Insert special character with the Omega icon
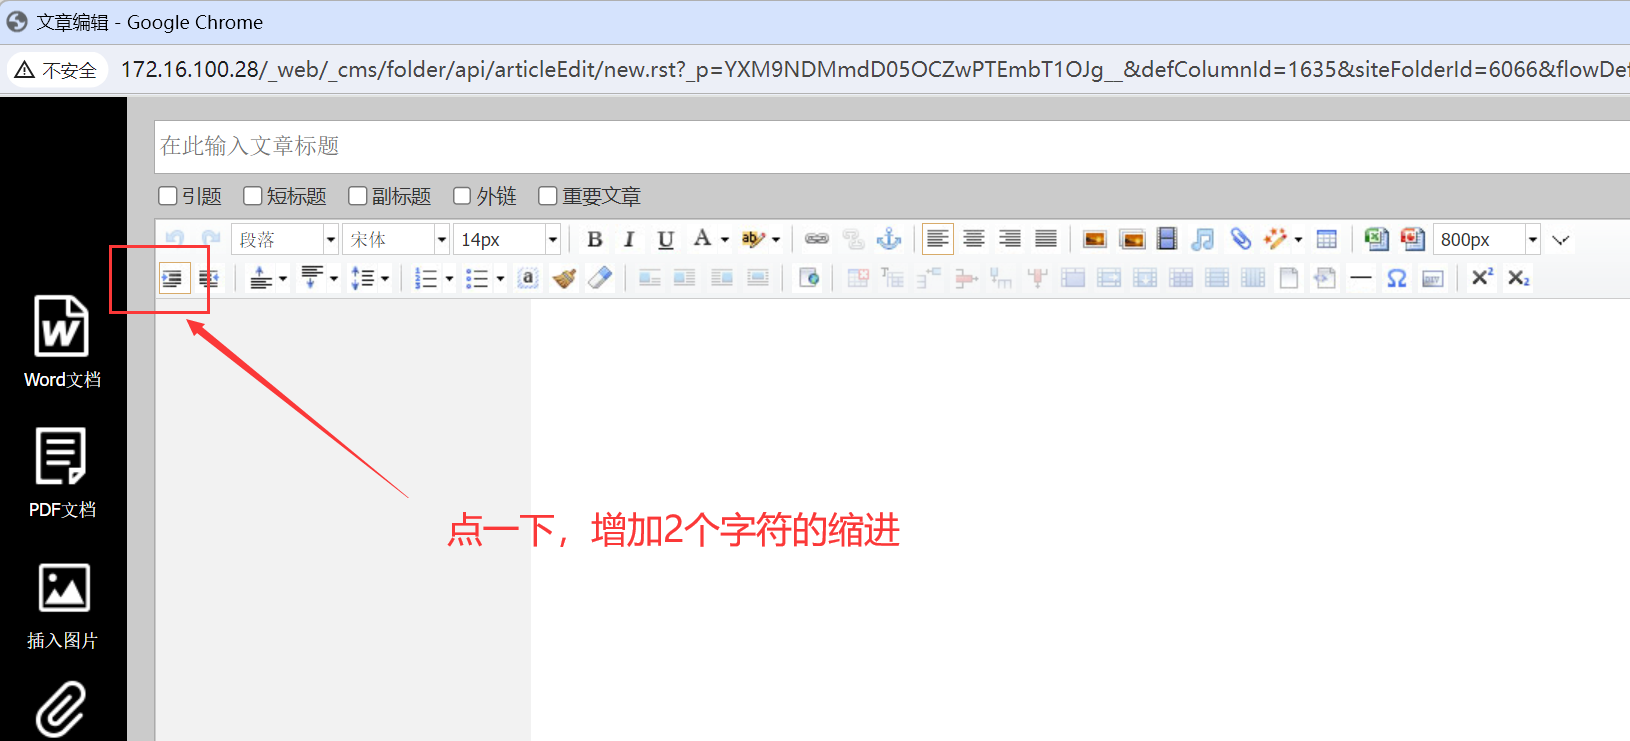 (1396, 278)
